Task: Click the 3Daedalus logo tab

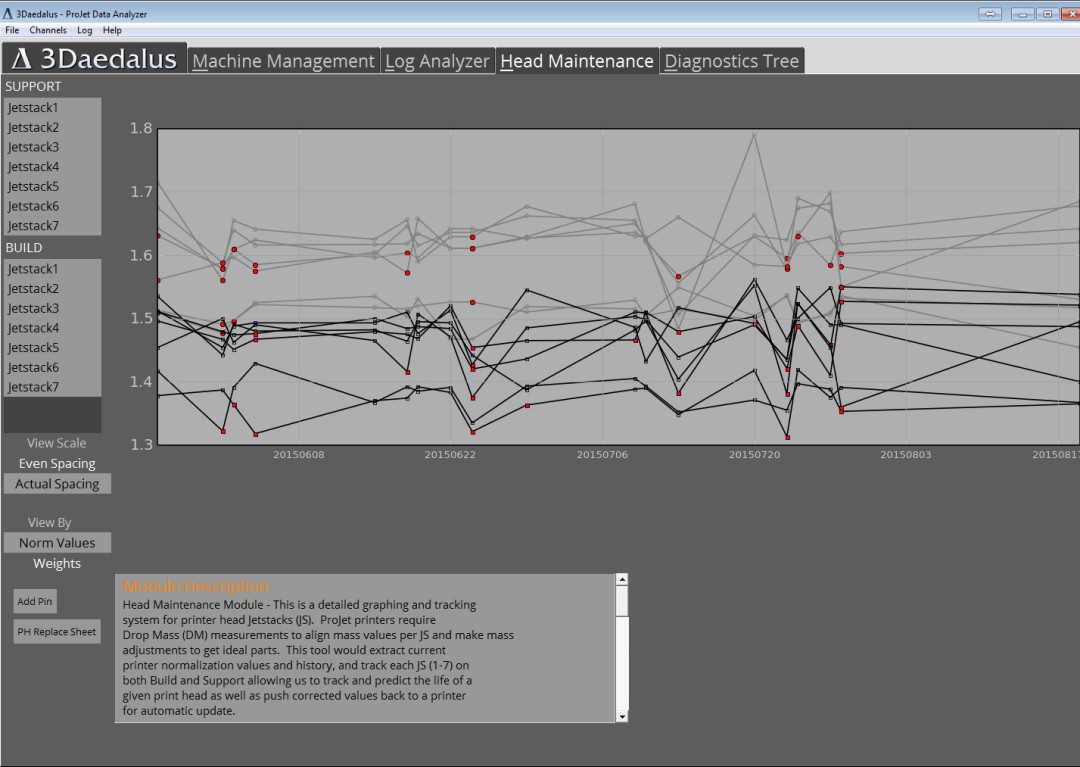Action: pyautogui.click(x=95, y=59)
